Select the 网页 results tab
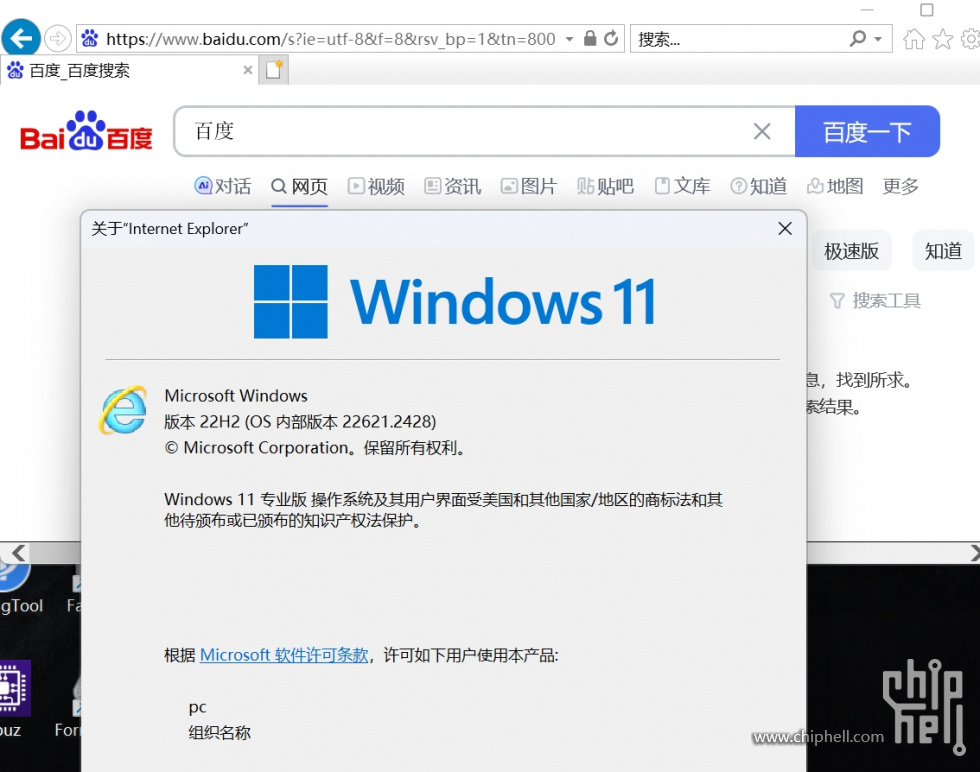This screenshot has height=772, width=980. pos(299,186)
